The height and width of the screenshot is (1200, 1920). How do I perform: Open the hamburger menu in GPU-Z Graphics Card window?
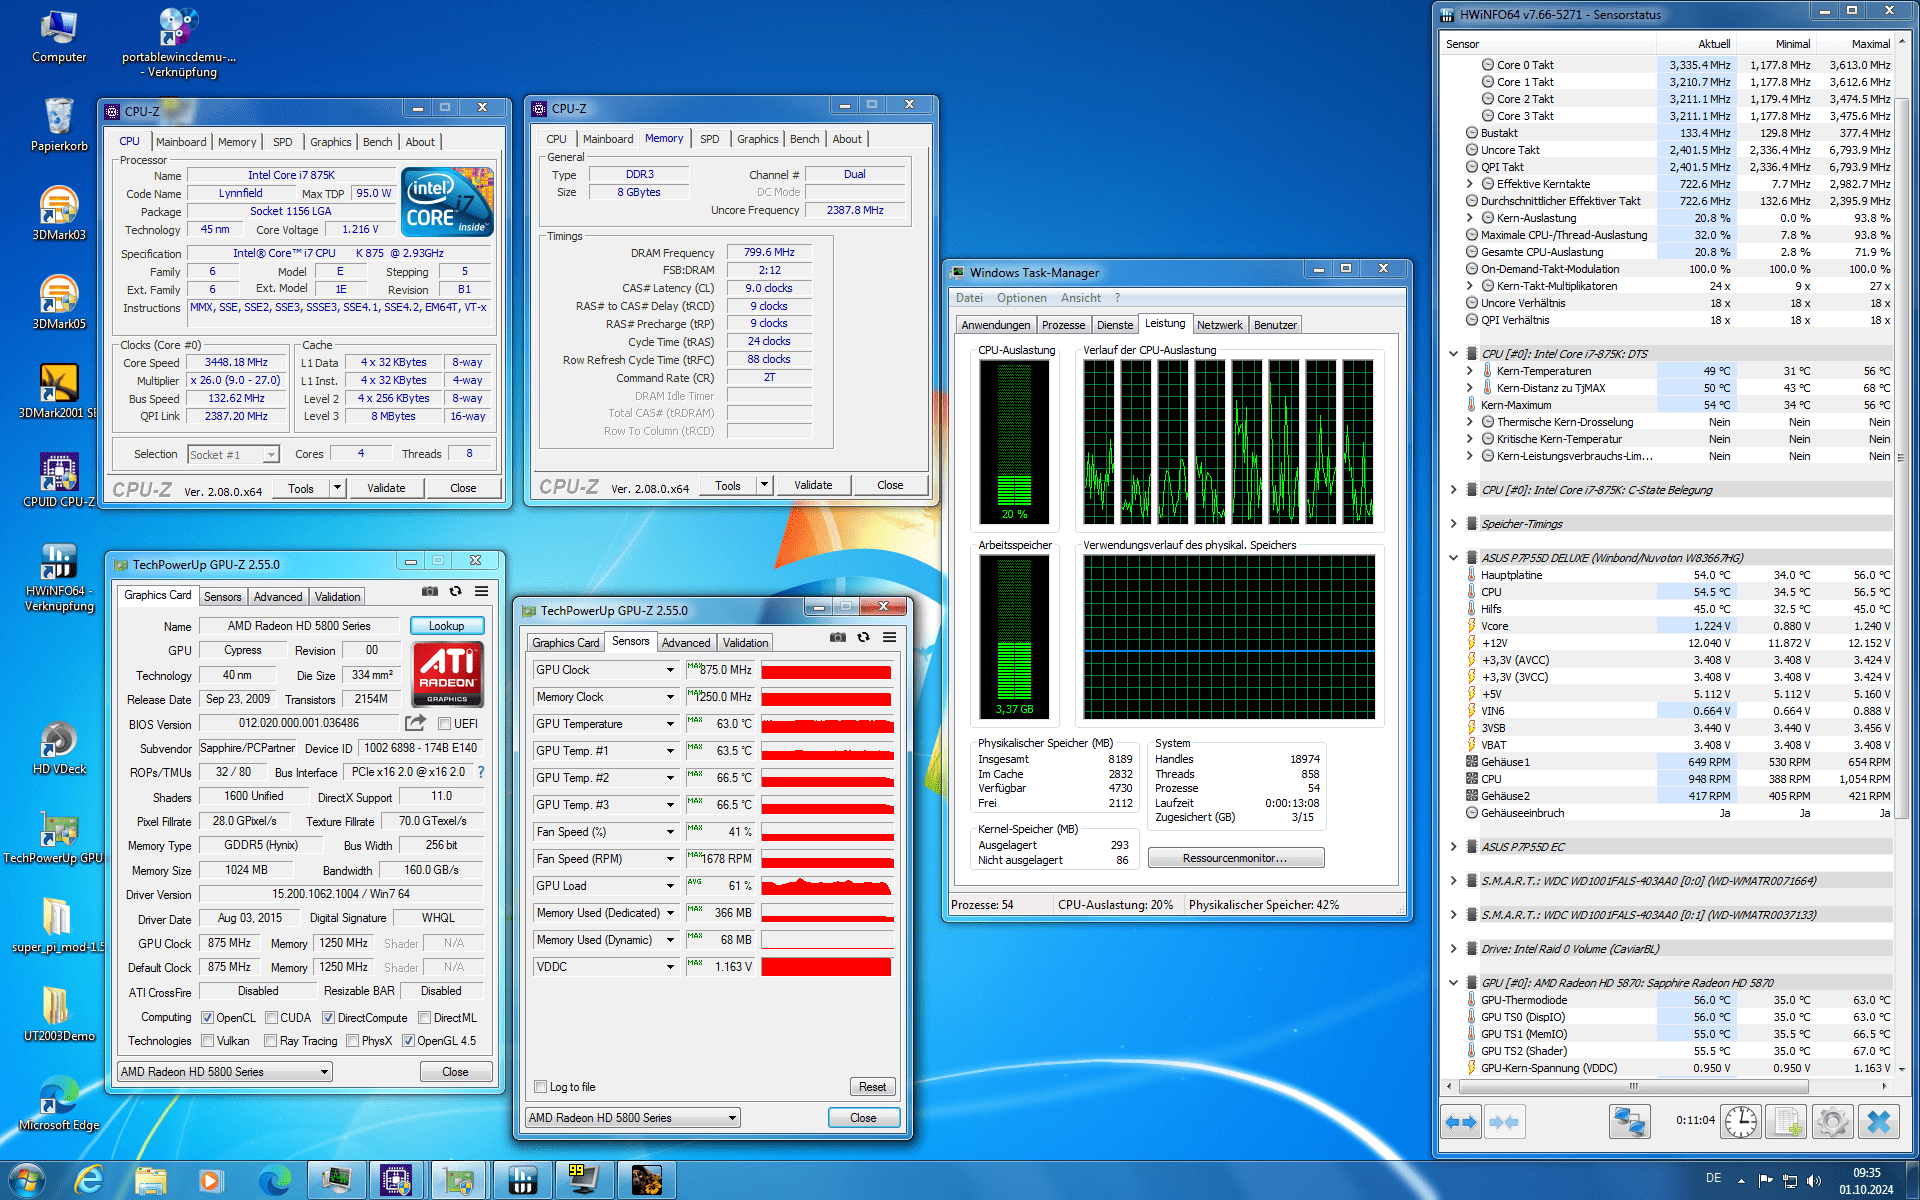[482, 592]
